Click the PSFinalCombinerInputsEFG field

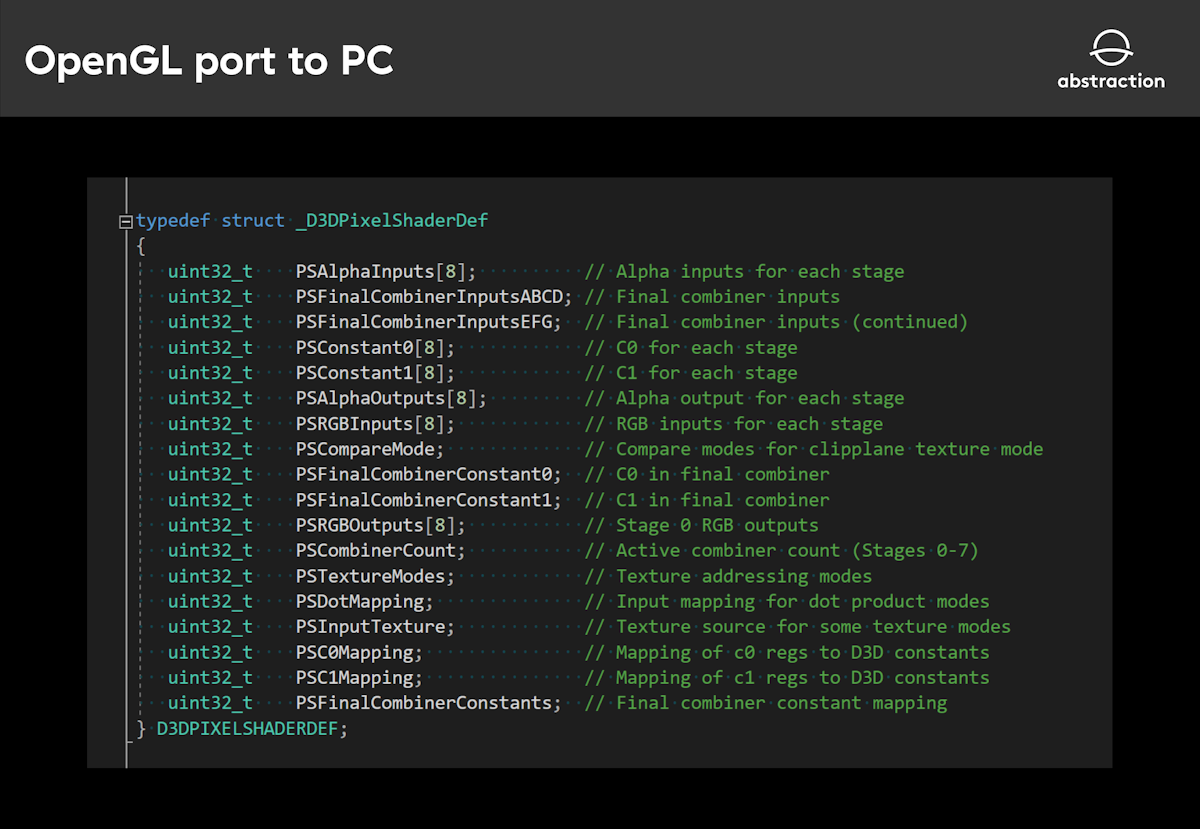click(427, 322)
